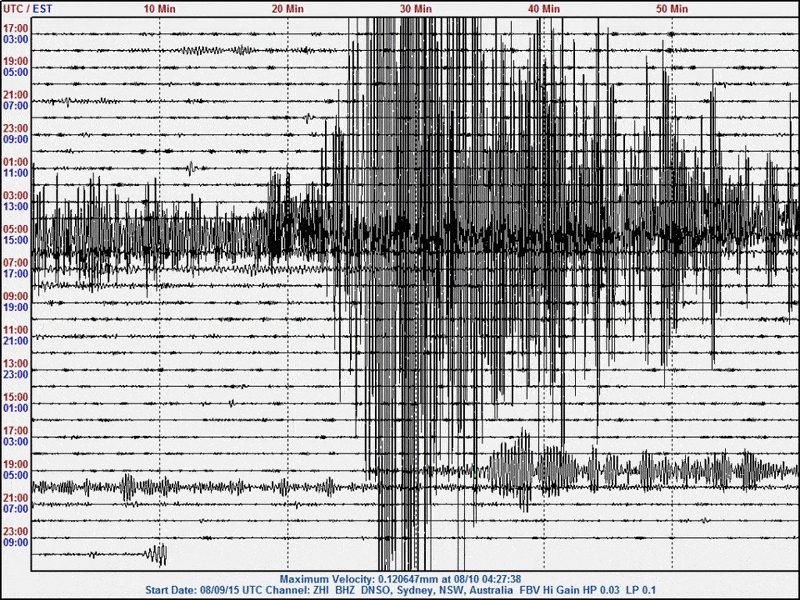Viewport: 800px width, 600px height.
Task: Click the '10 Min' time marker label
Action: (159, 9)
